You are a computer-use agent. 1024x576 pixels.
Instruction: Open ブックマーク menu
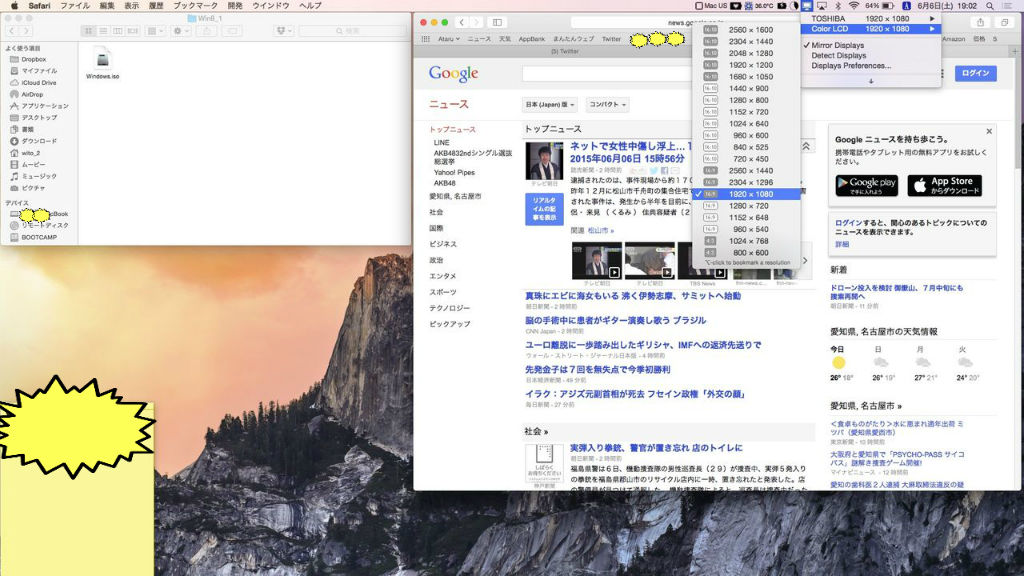tap(195, 6)
